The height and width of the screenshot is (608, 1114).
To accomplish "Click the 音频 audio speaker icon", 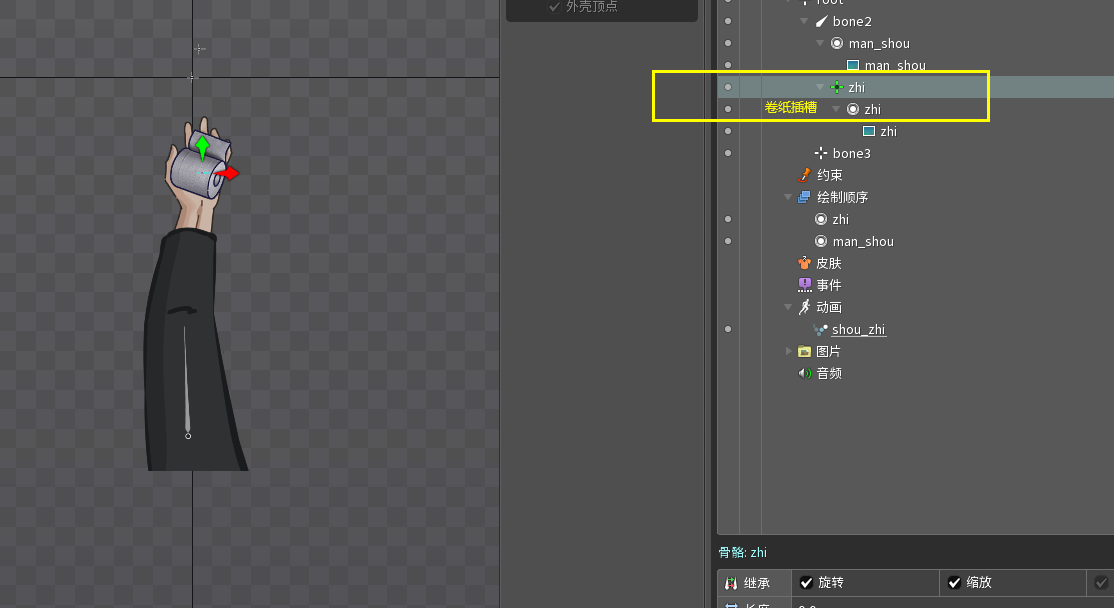I will 805,373.
